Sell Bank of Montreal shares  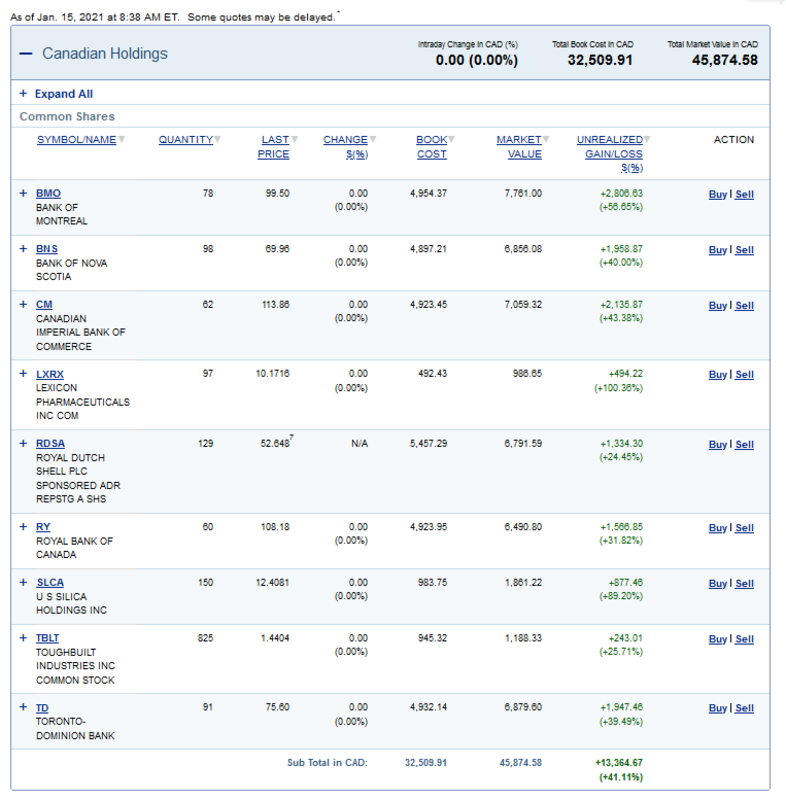click(744, 194)
